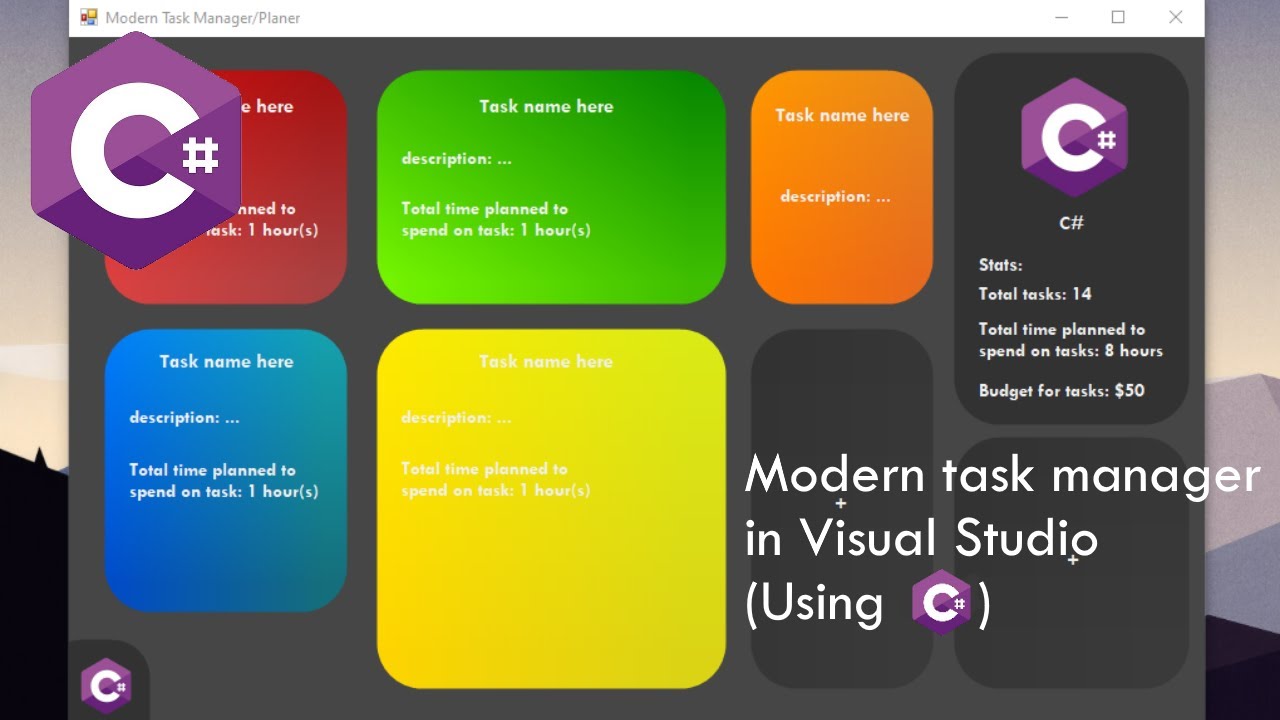Click the "Modern Task Manager/Planer" window title
The height and width of the screenshot is (720, 1280).
click(202, 18)
